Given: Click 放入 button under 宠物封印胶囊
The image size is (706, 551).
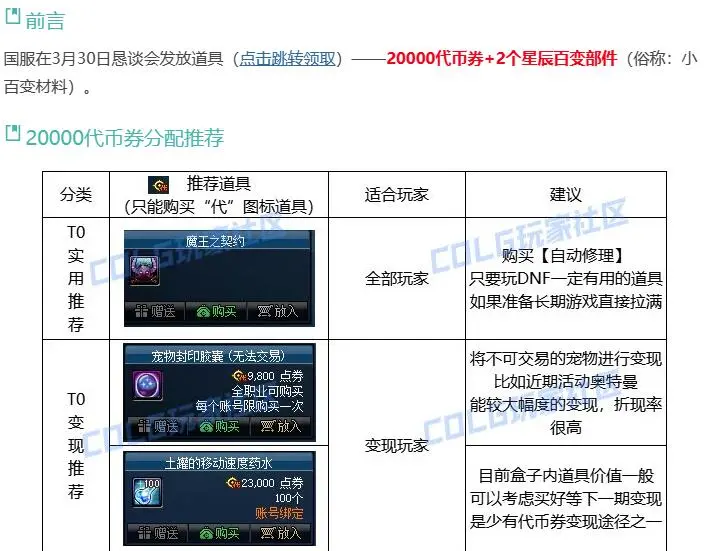Looking at the screenshot, I should 281,426.
